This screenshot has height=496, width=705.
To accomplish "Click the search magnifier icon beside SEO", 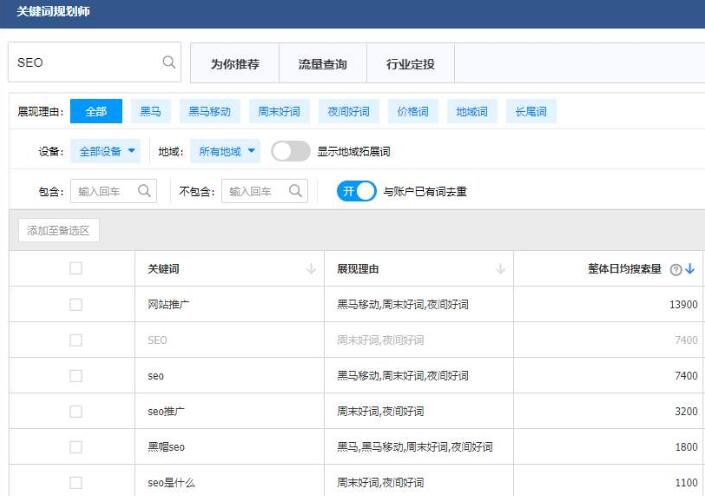I will coord(168,62).
